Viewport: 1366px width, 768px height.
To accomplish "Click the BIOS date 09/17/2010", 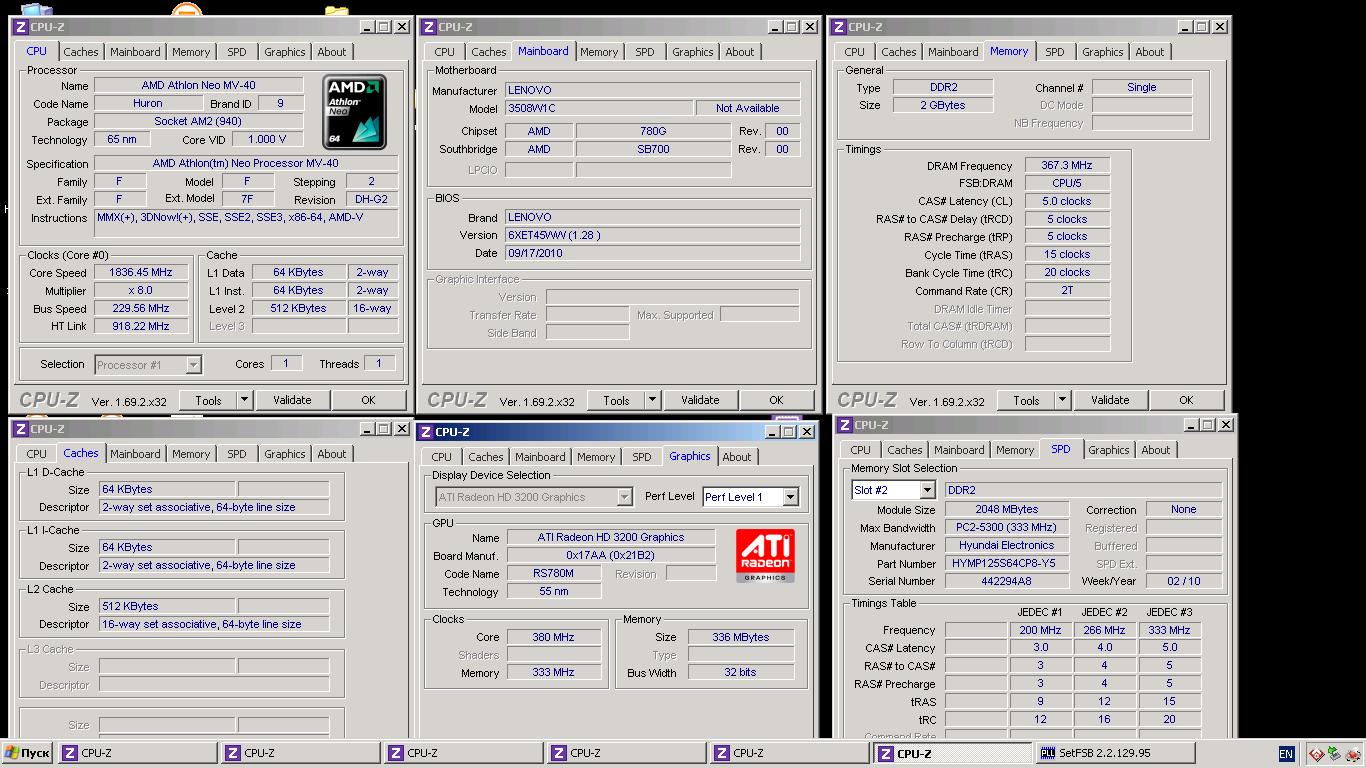I will point(652,253).
